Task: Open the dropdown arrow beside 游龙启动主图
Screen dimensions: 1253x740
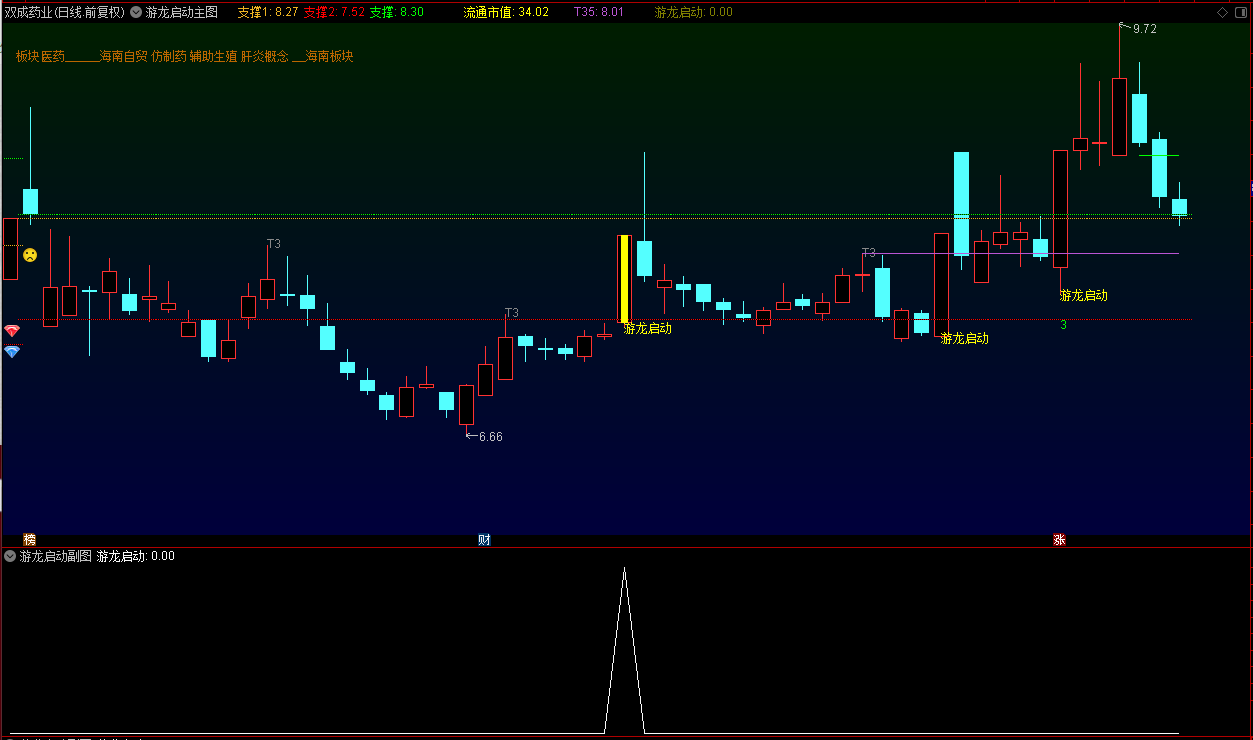Action: pyautogui.click(x=136, y=12)
